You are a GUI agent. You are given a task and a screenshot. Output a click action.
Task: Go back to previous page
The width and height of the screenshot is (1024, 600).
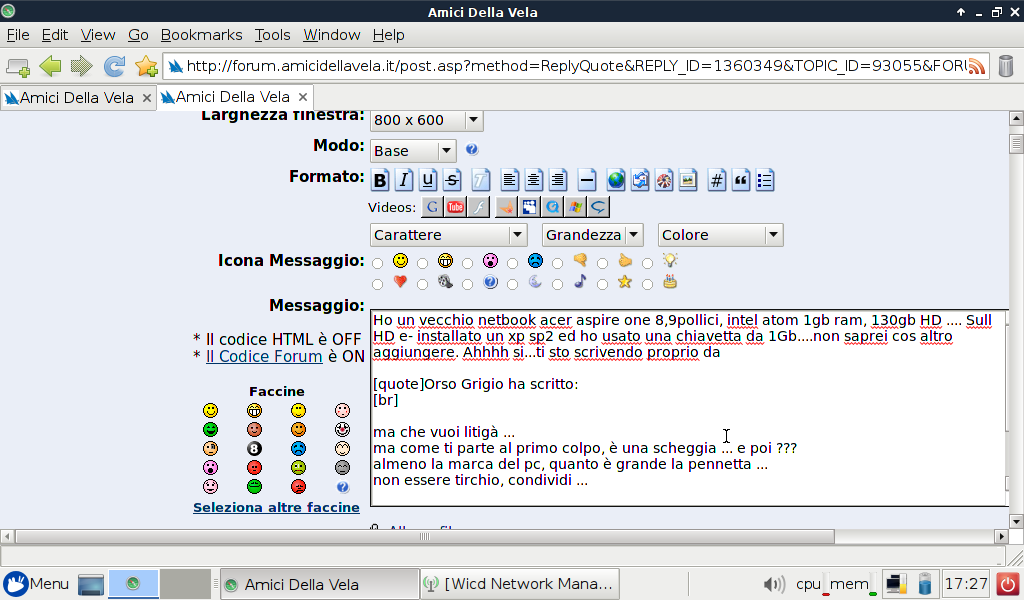(50, 66)
